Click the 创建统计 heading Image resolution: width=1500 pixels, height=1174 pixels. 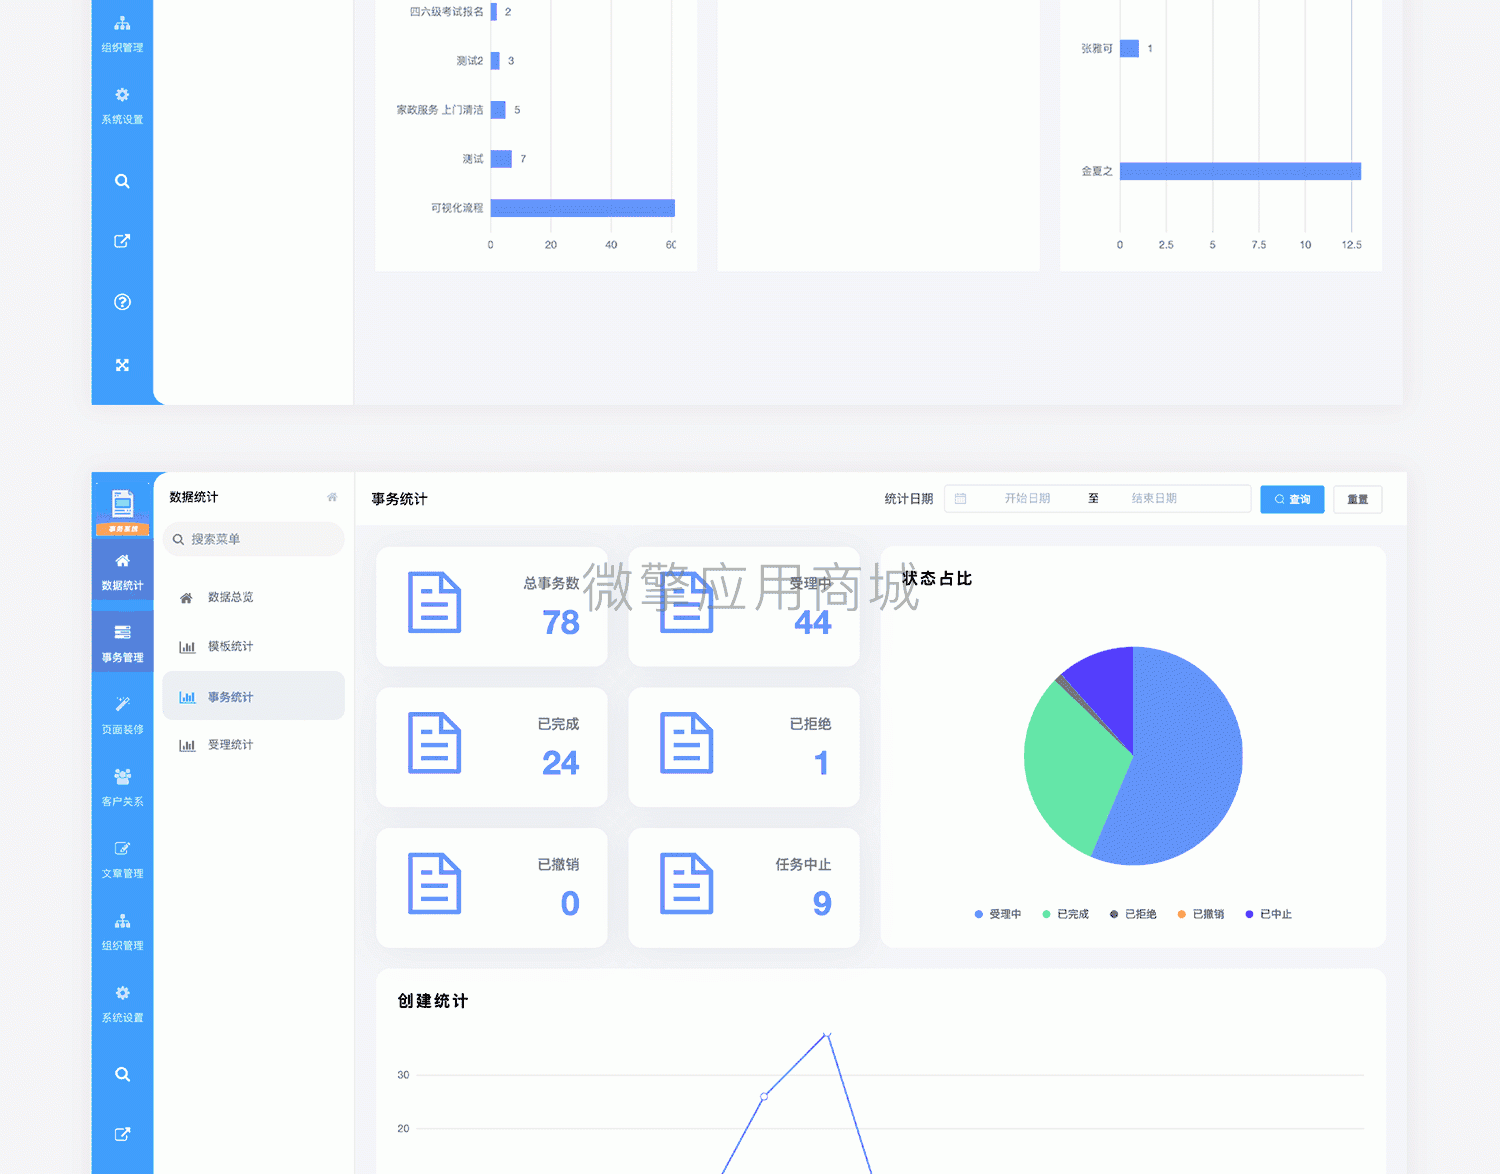(433, 1001)
